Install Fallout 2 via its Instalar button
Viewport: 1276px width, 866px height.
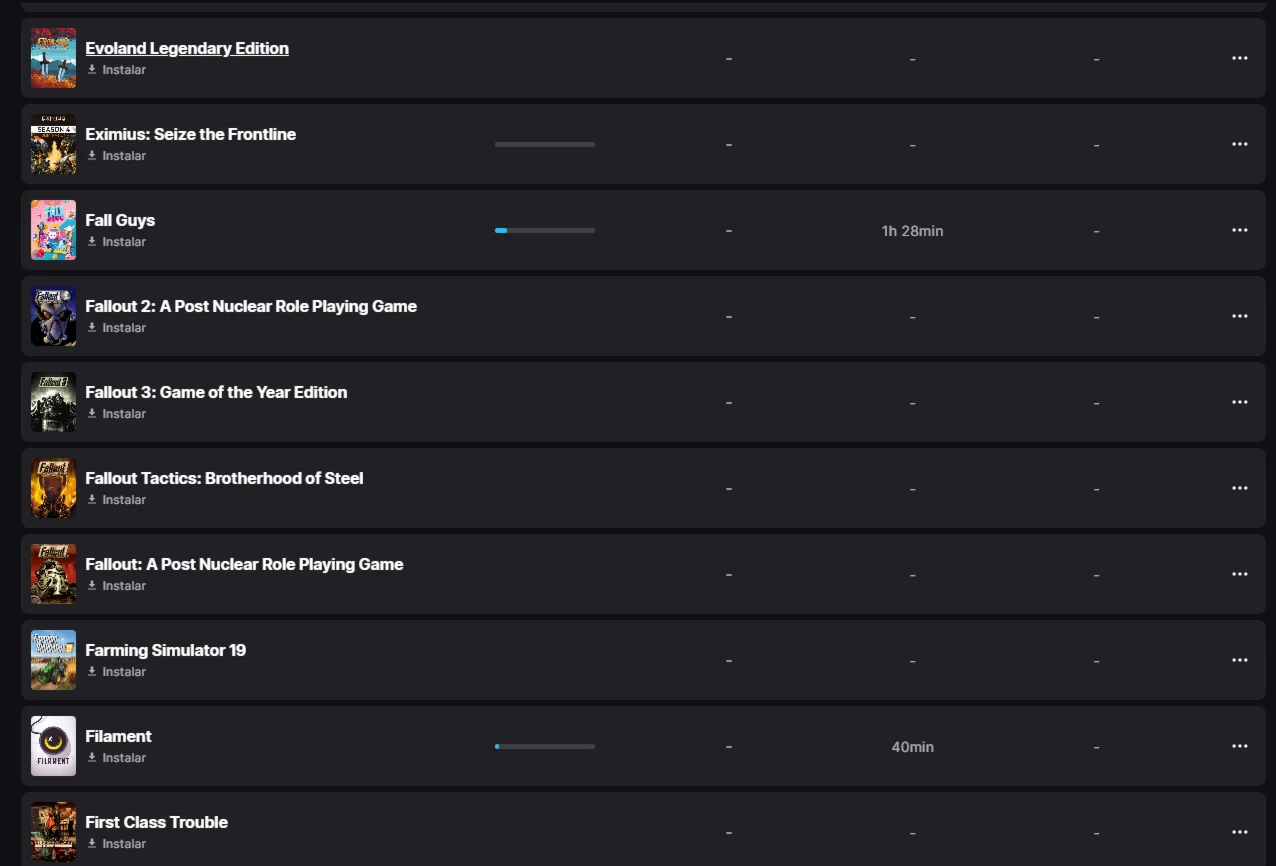tap(116, 328)
